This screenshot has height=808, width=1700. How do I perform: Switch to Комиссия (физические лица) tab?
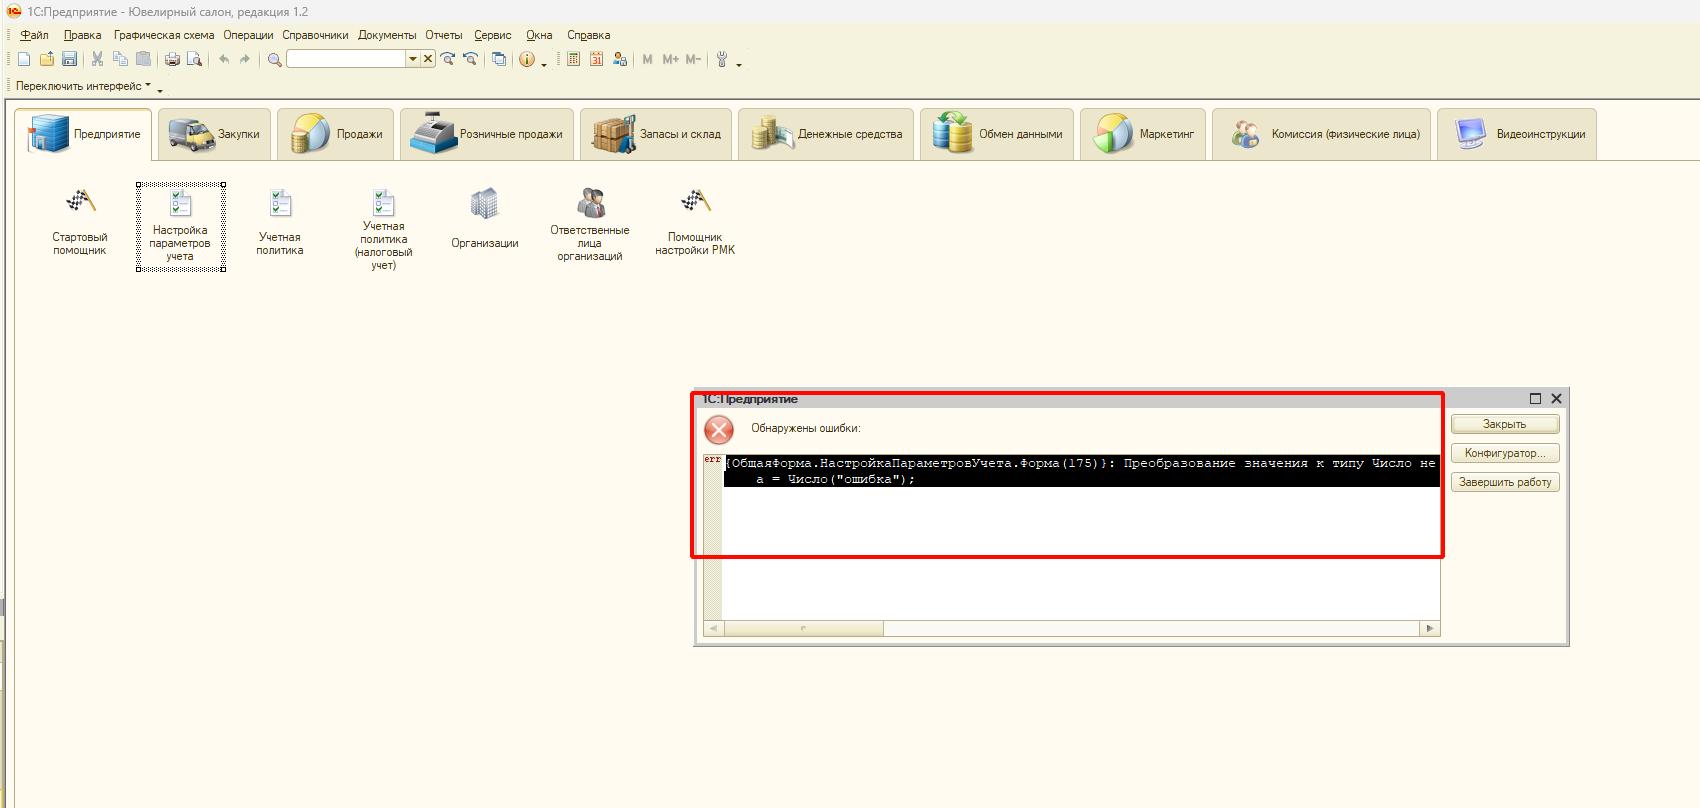point(1321,134)
